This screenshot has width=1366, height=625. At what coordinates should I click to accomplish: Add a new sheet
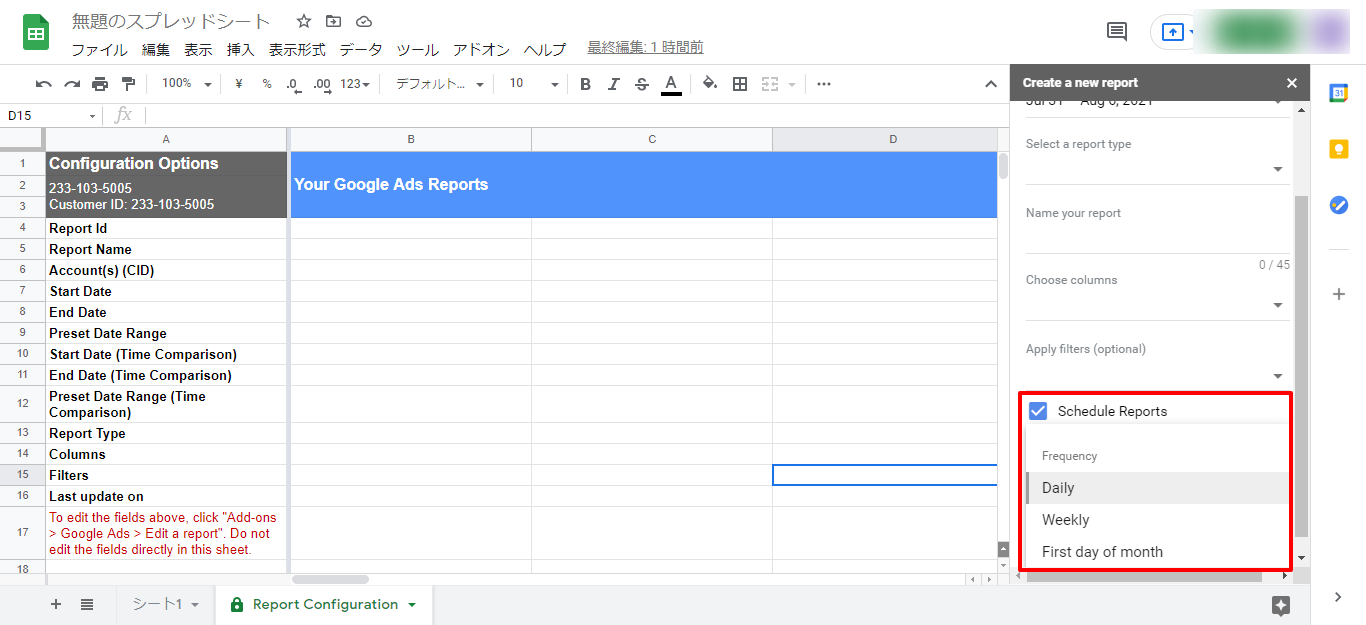point(56,604)
